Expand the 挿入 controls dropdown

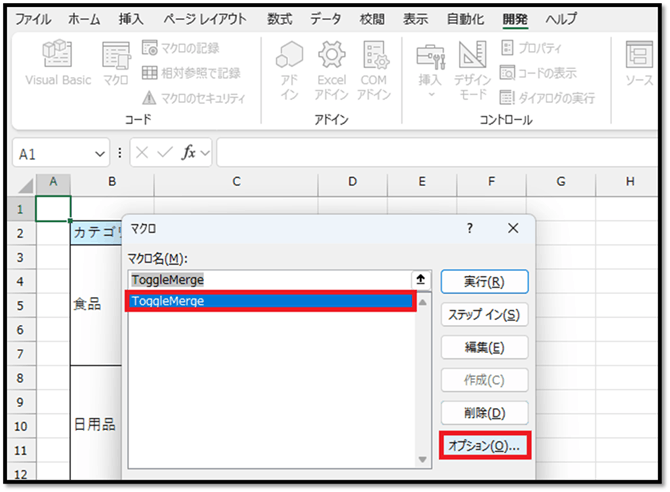(431, 95)
